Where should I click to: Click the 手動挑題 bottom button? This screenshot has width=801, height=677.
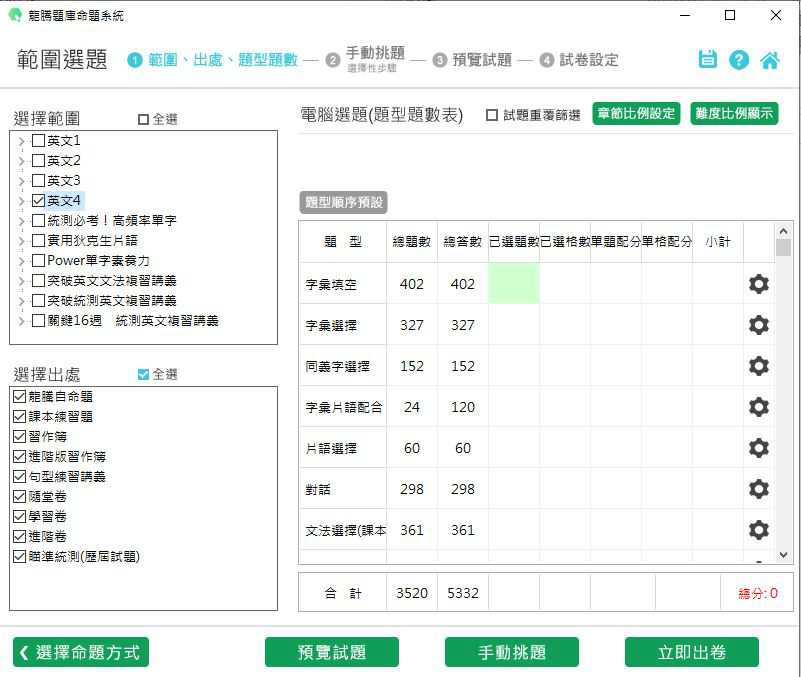511,652
